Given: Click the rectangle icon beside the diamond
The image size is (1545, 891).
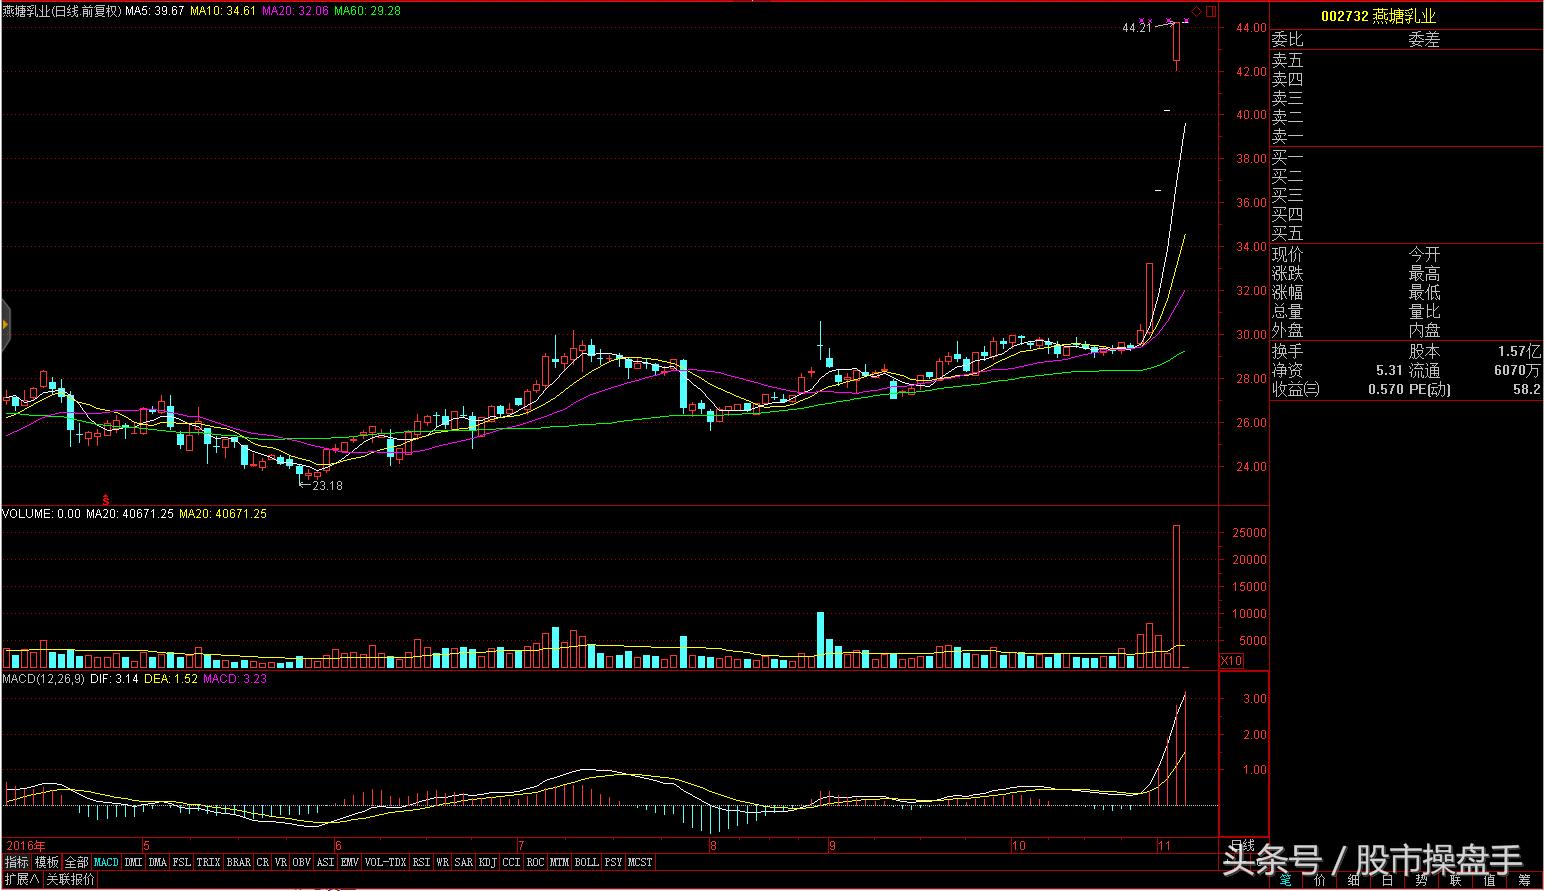Looking at the screenshot, I should click(x=1211, y=11).
